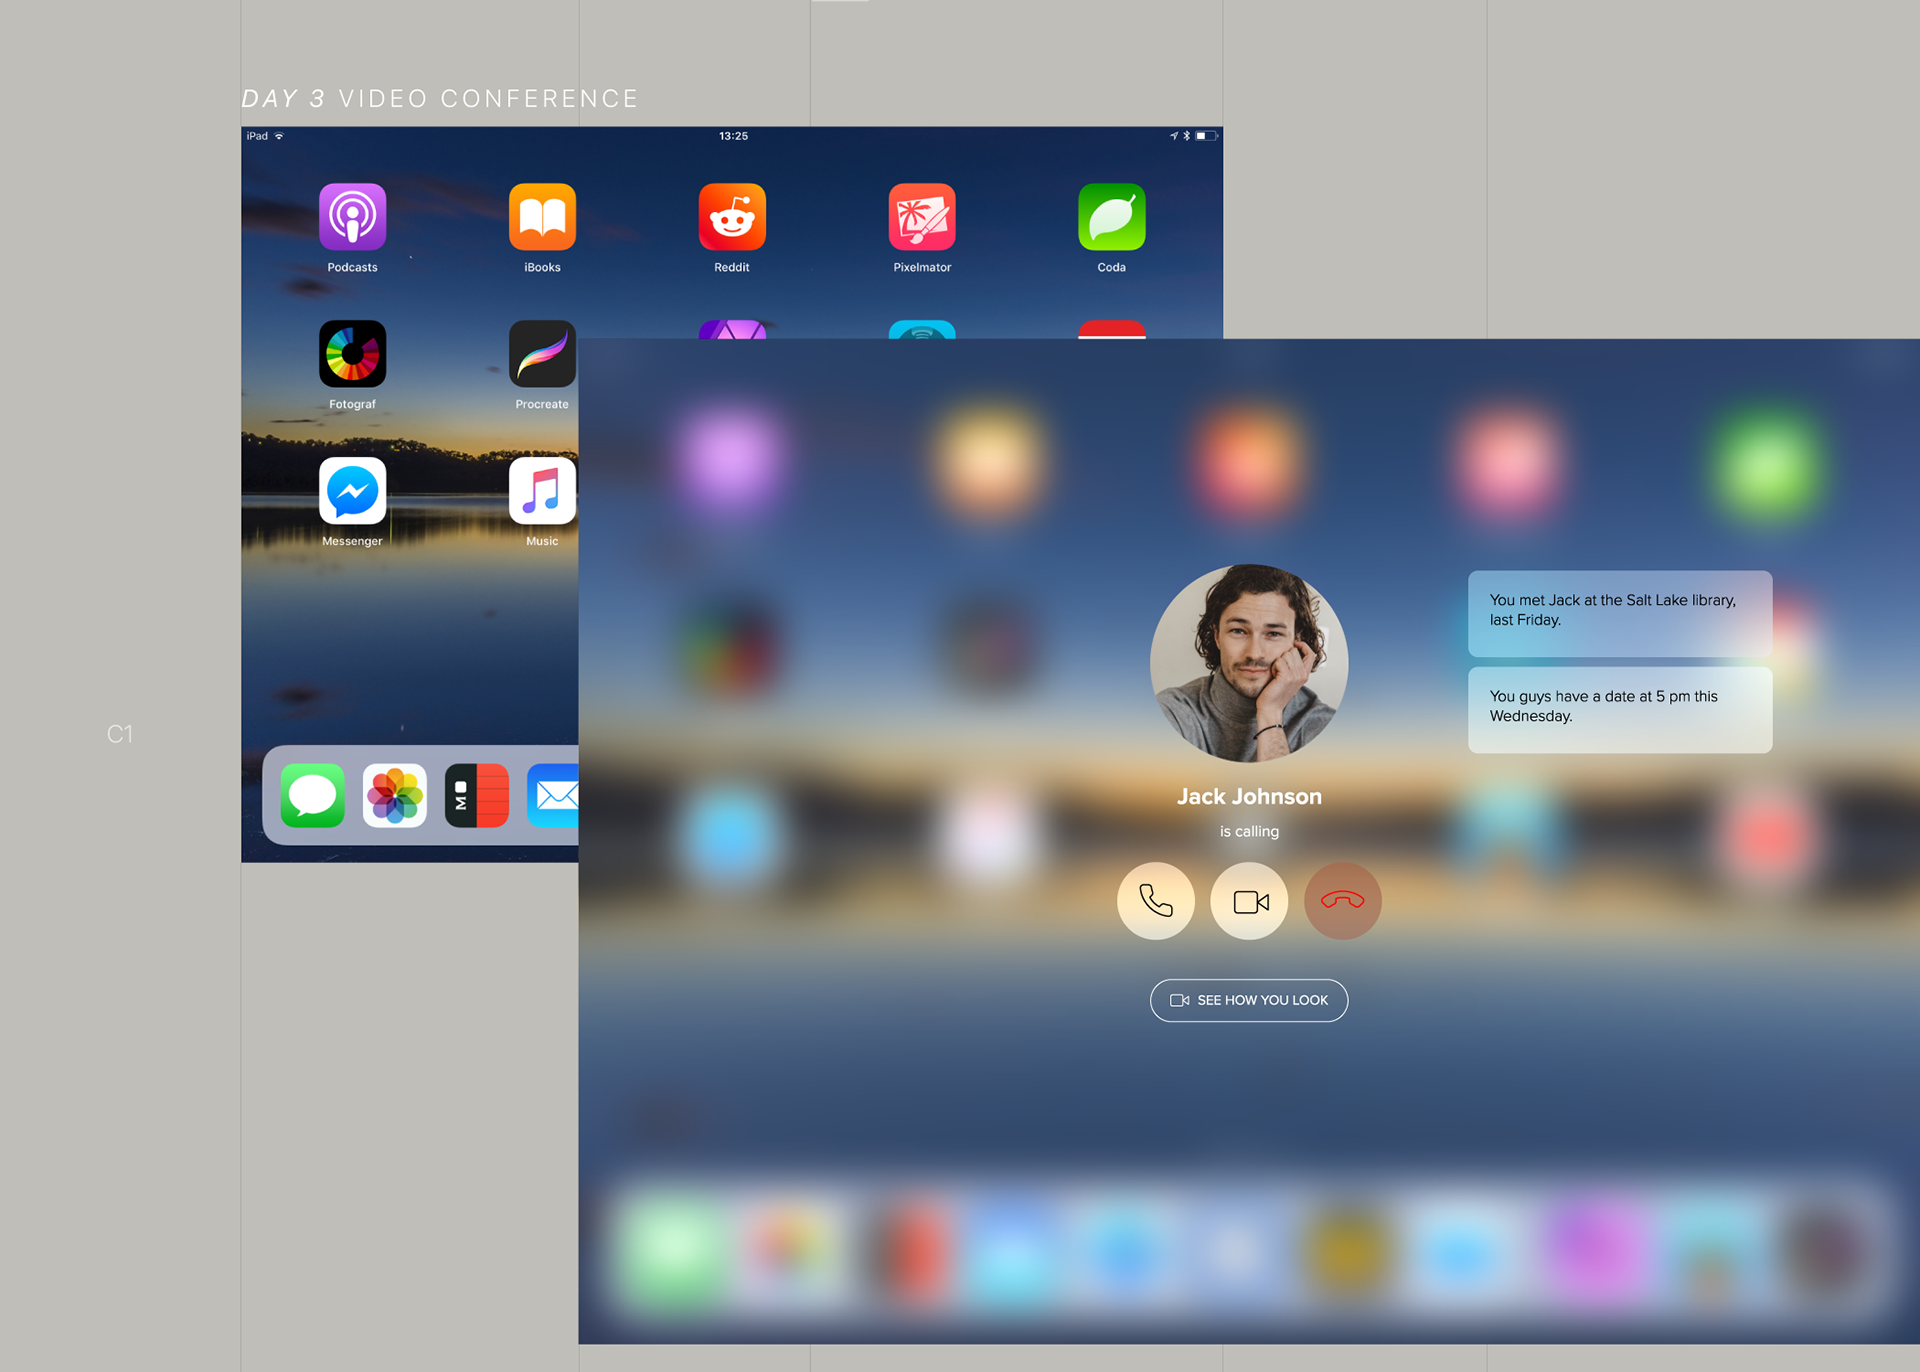Launch Procreate from the home screen
This screenshot has height=1372, width=1920.
pyautogui.click(x=542, y=354)
